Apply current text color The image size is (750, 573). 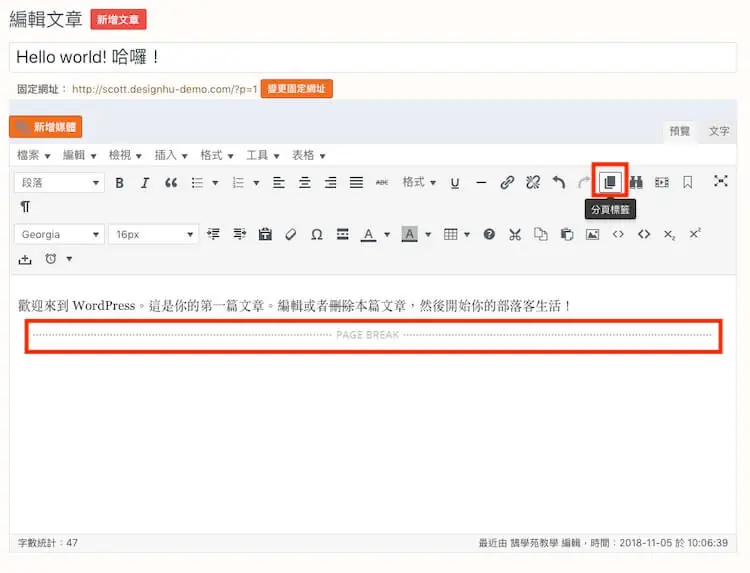tap(368, 234)
